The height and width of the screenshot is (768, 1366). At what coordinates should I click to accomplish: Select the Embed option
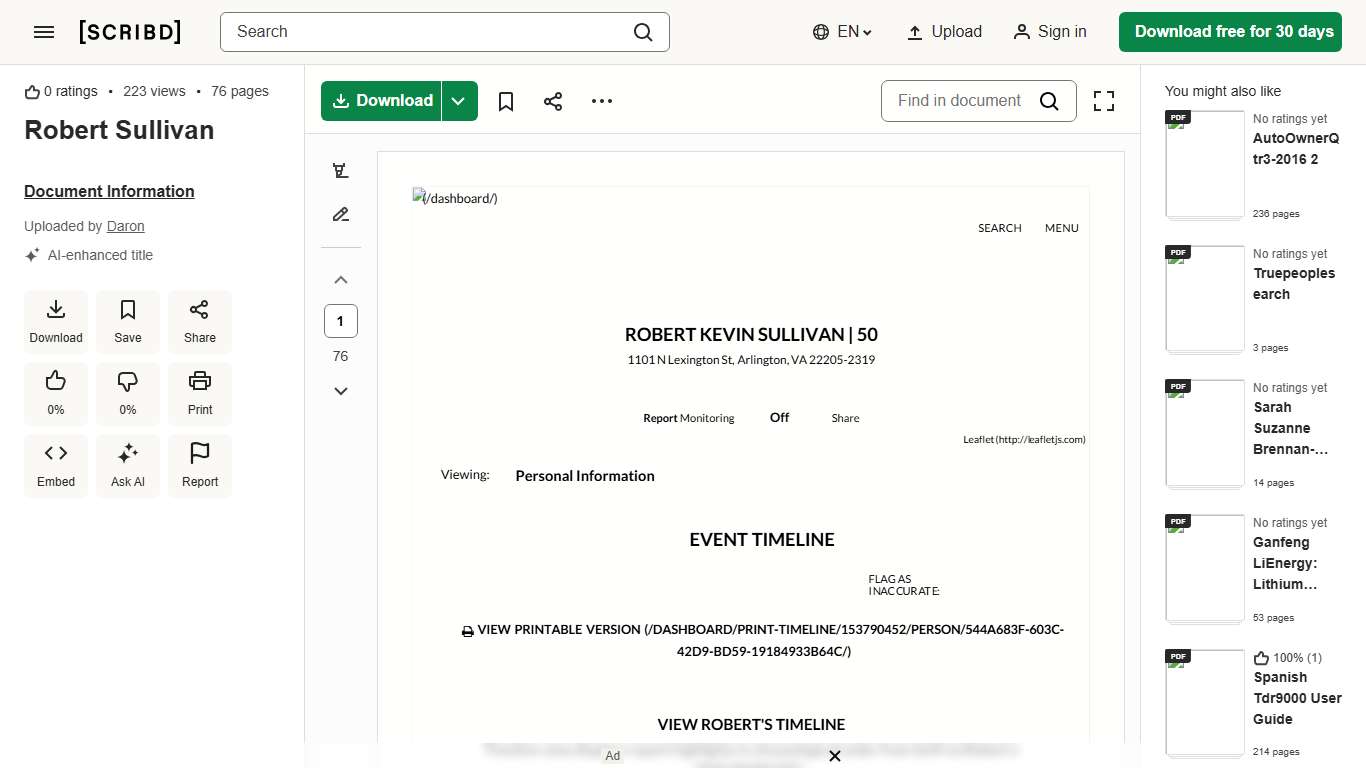click(x=55, y=465)
